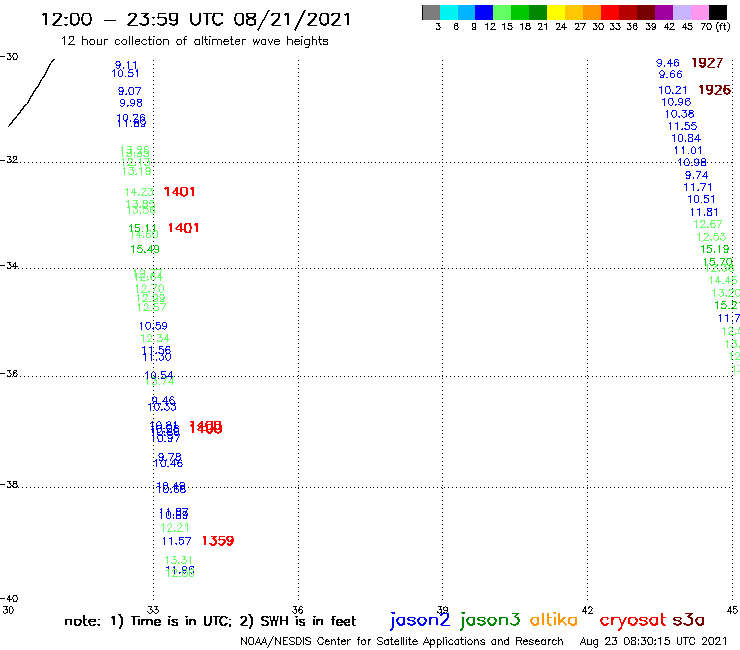Select the -38 latitude axis label
The image size is (740, 650).
tap(9, 484)
